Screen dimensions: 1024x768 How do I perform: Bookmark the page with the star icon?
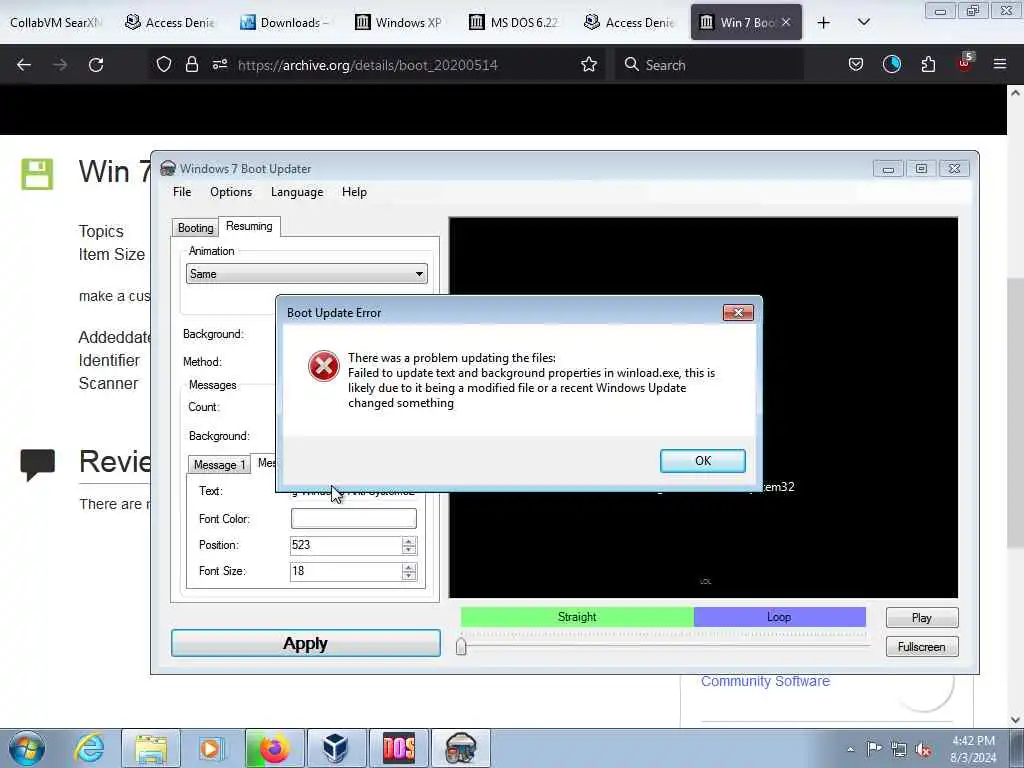point(589,64)
